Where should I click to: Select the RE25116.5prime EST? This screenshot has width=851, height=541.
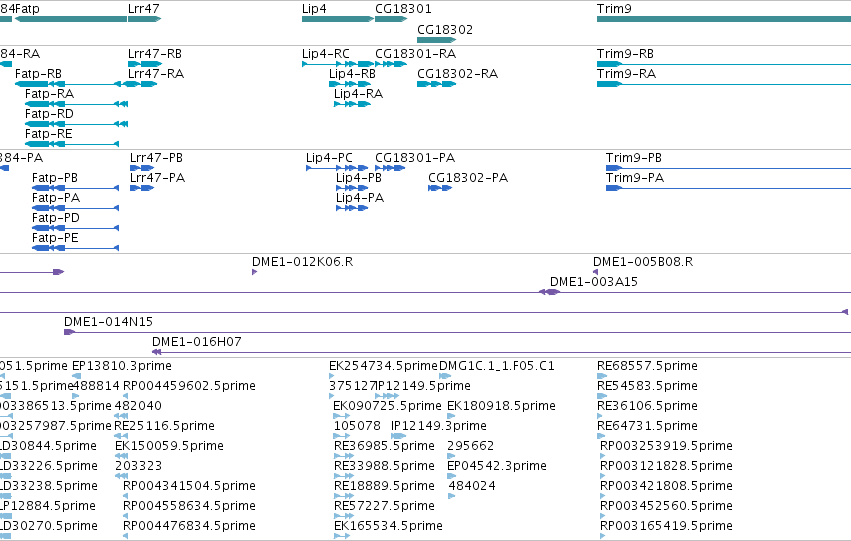(x=121, y=436)
